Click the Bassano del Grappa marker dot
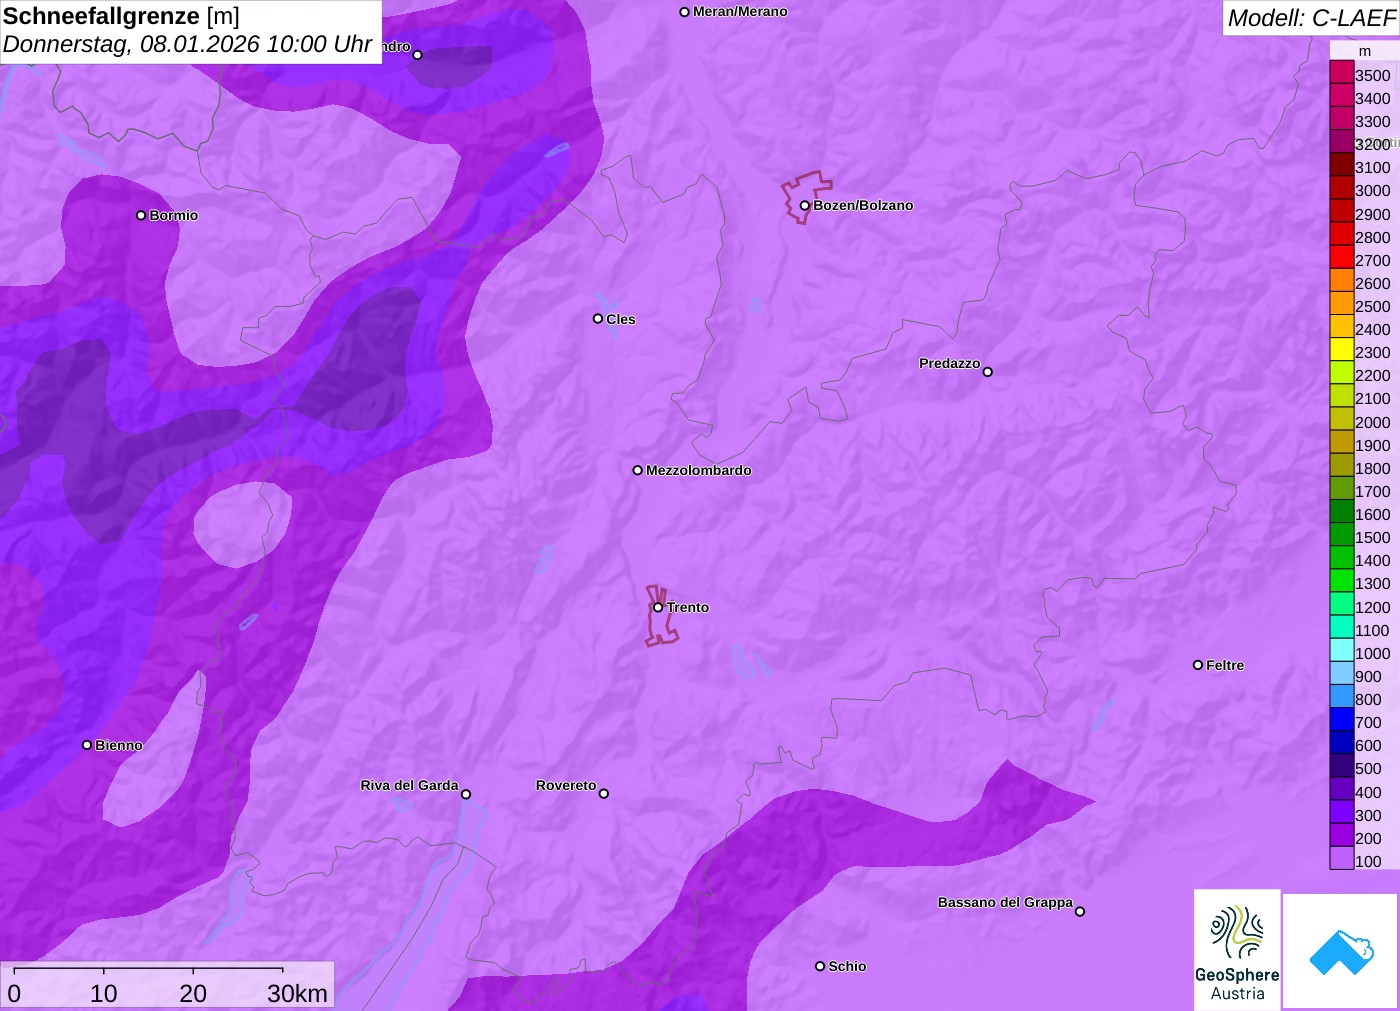Screen dimensions: 1400x1011 click(1080, 911)
